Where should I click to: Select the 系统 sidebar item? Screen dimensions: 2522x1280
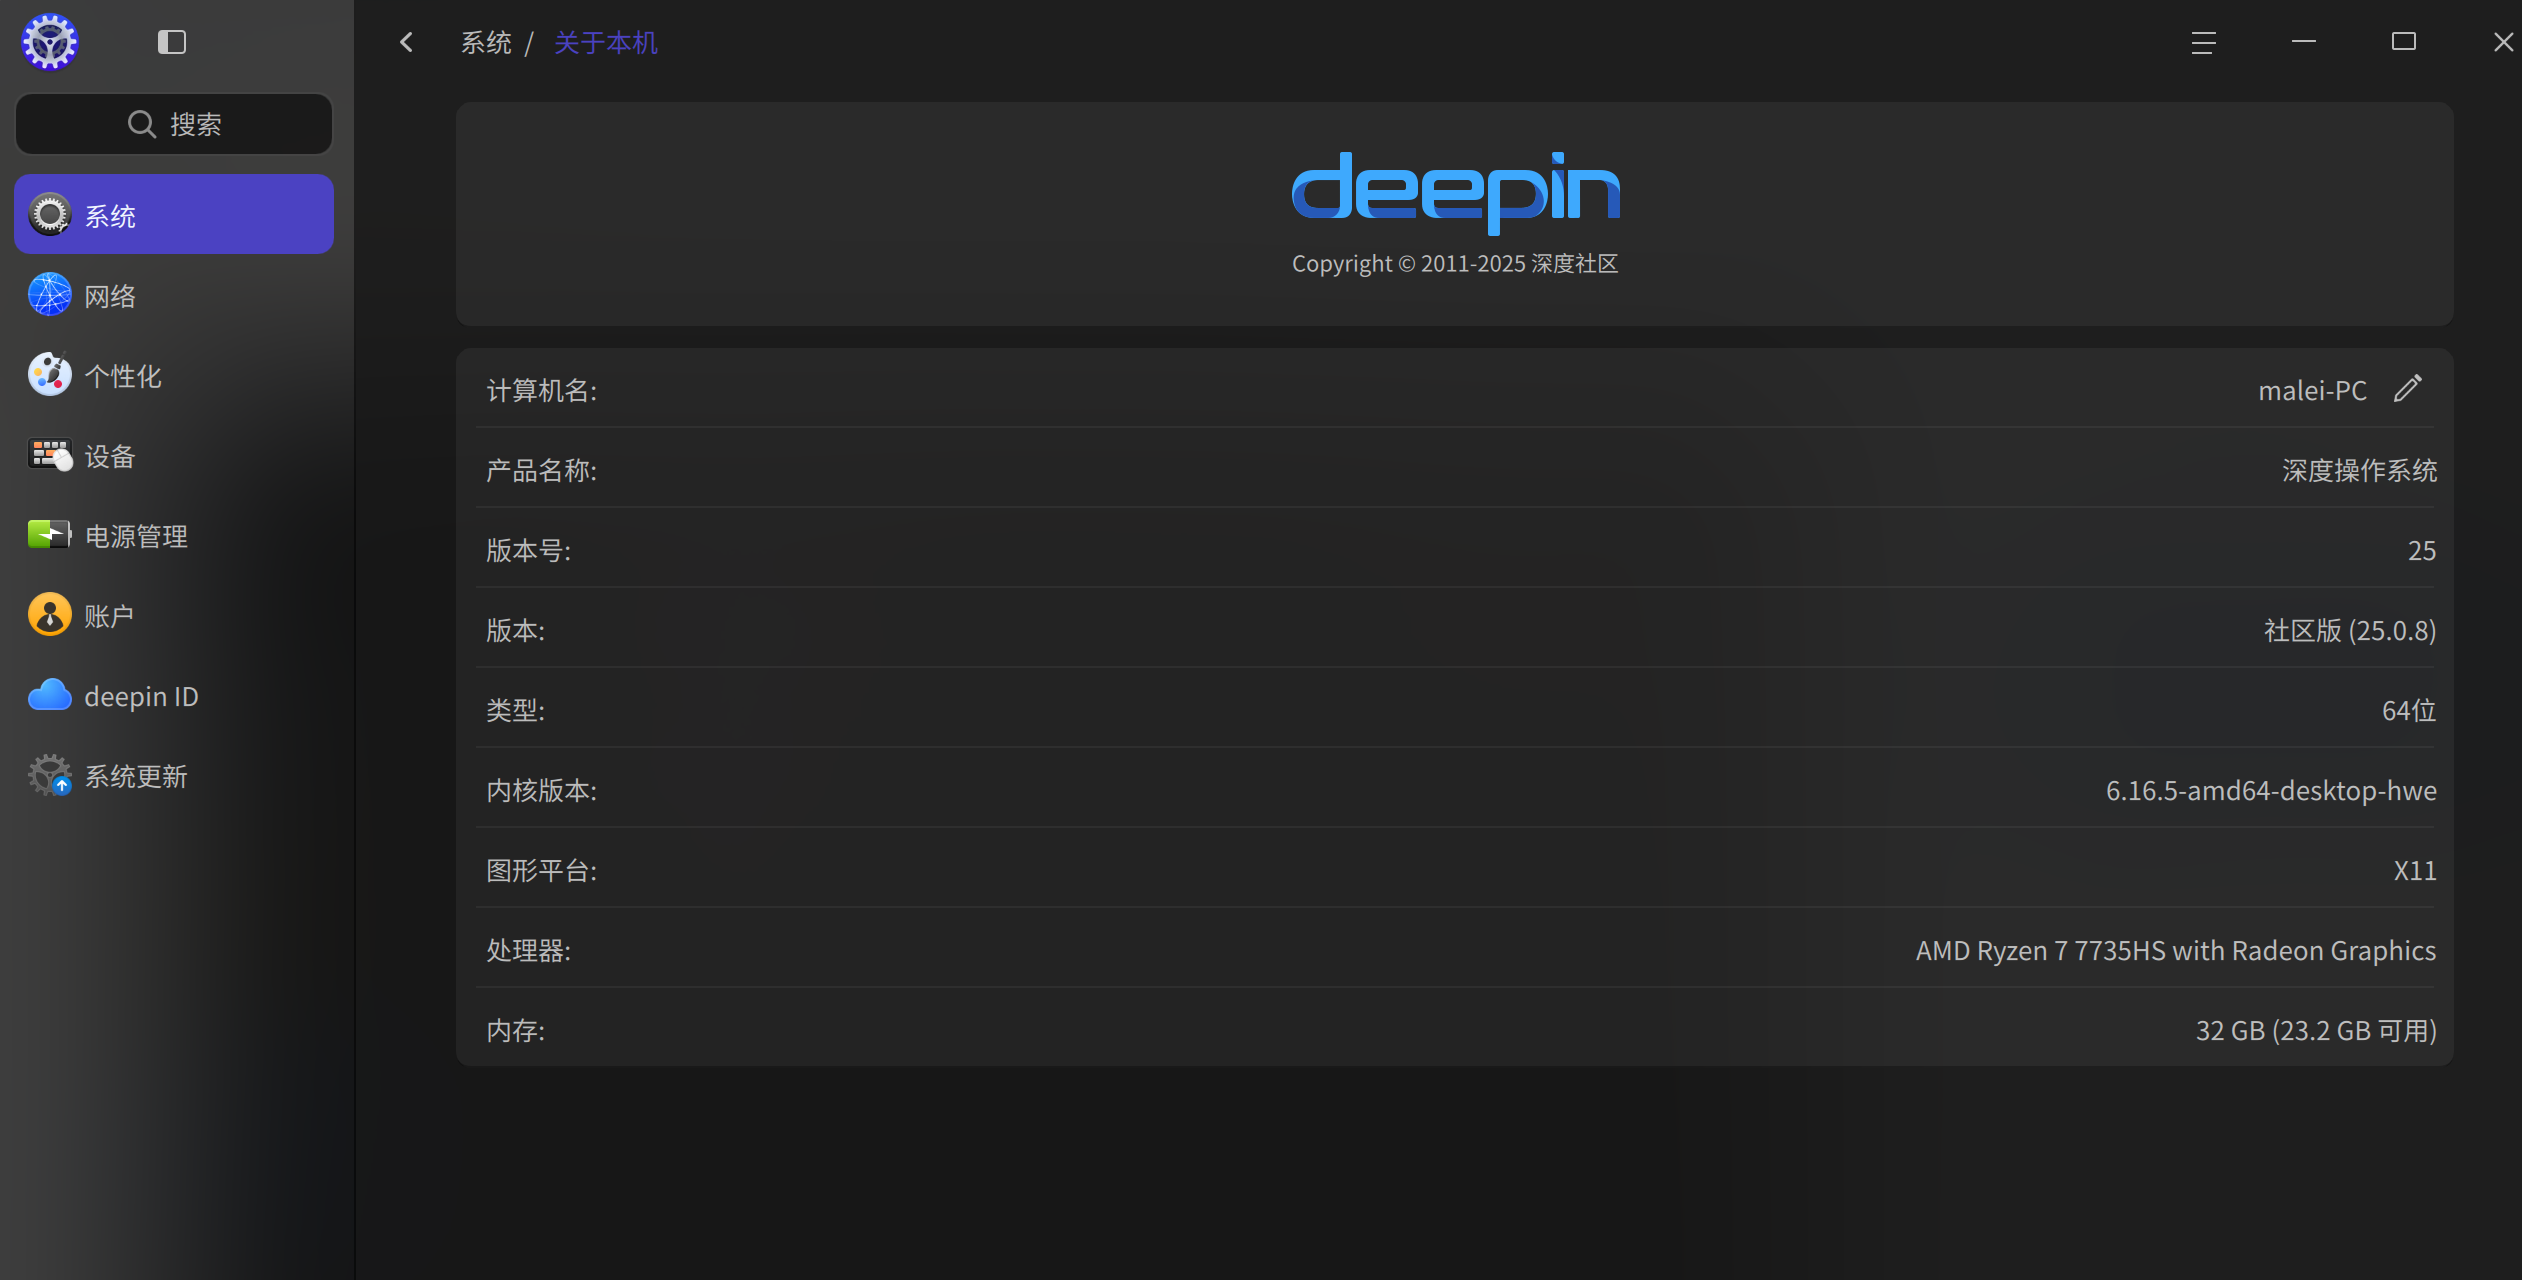pos(174,214)
